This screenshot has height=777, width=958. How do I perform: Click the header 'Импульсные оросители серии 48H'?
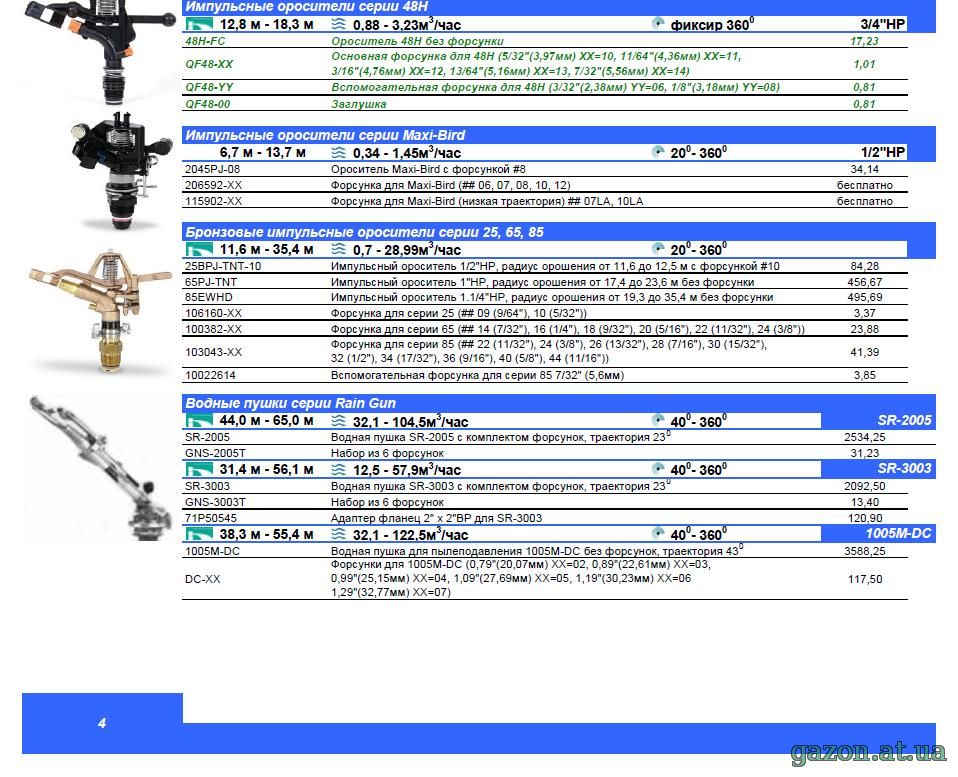coord(307,7)
